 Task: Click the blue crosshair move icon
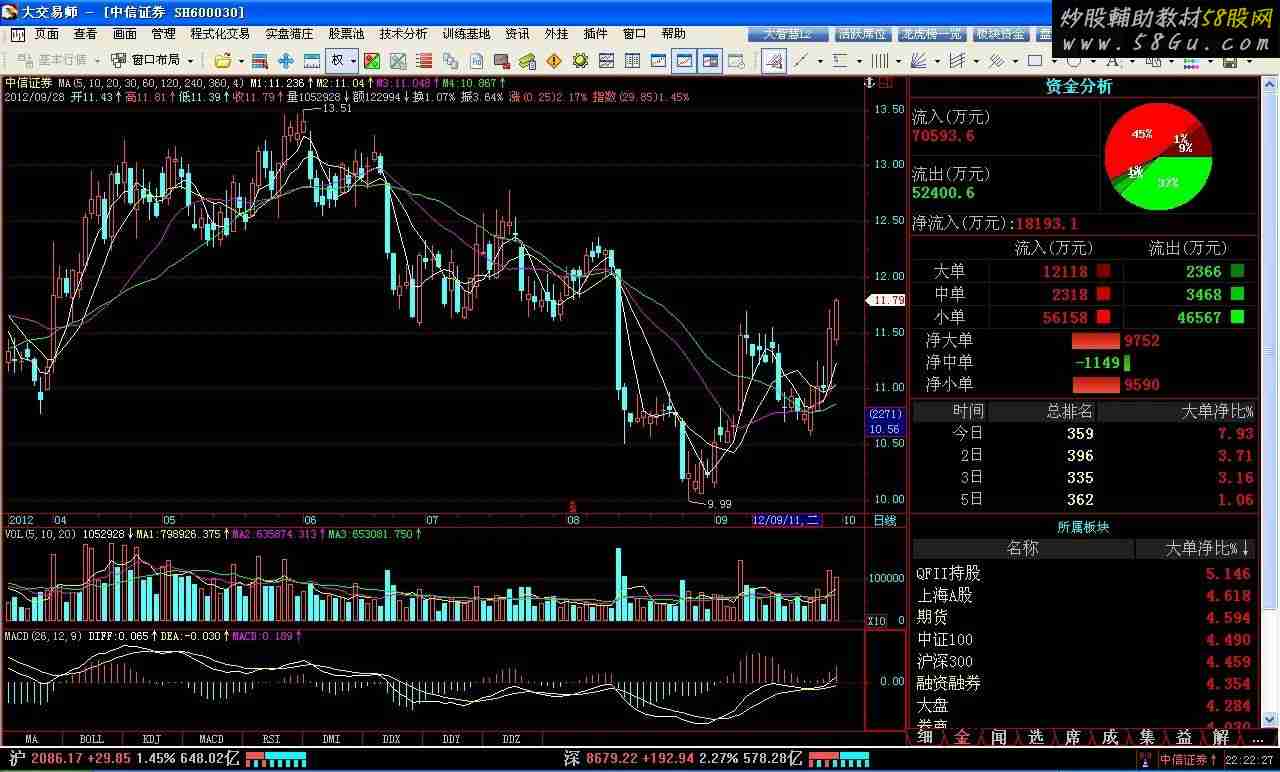[286, 60]
